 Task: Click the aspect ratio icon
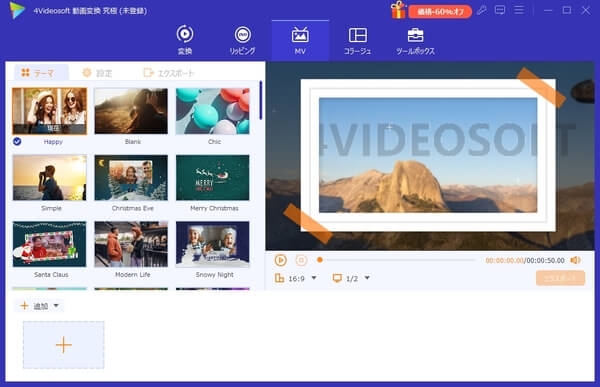[x=279, y=278]
